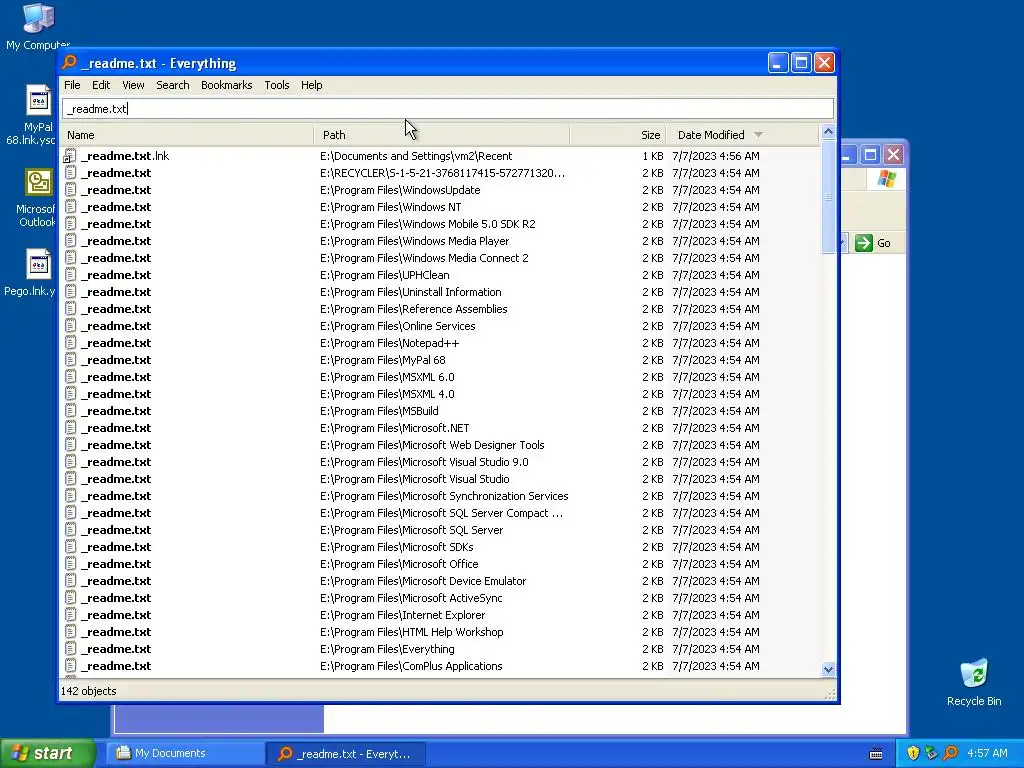Select file icon in MSXML 4.0 row

[70, 394]
